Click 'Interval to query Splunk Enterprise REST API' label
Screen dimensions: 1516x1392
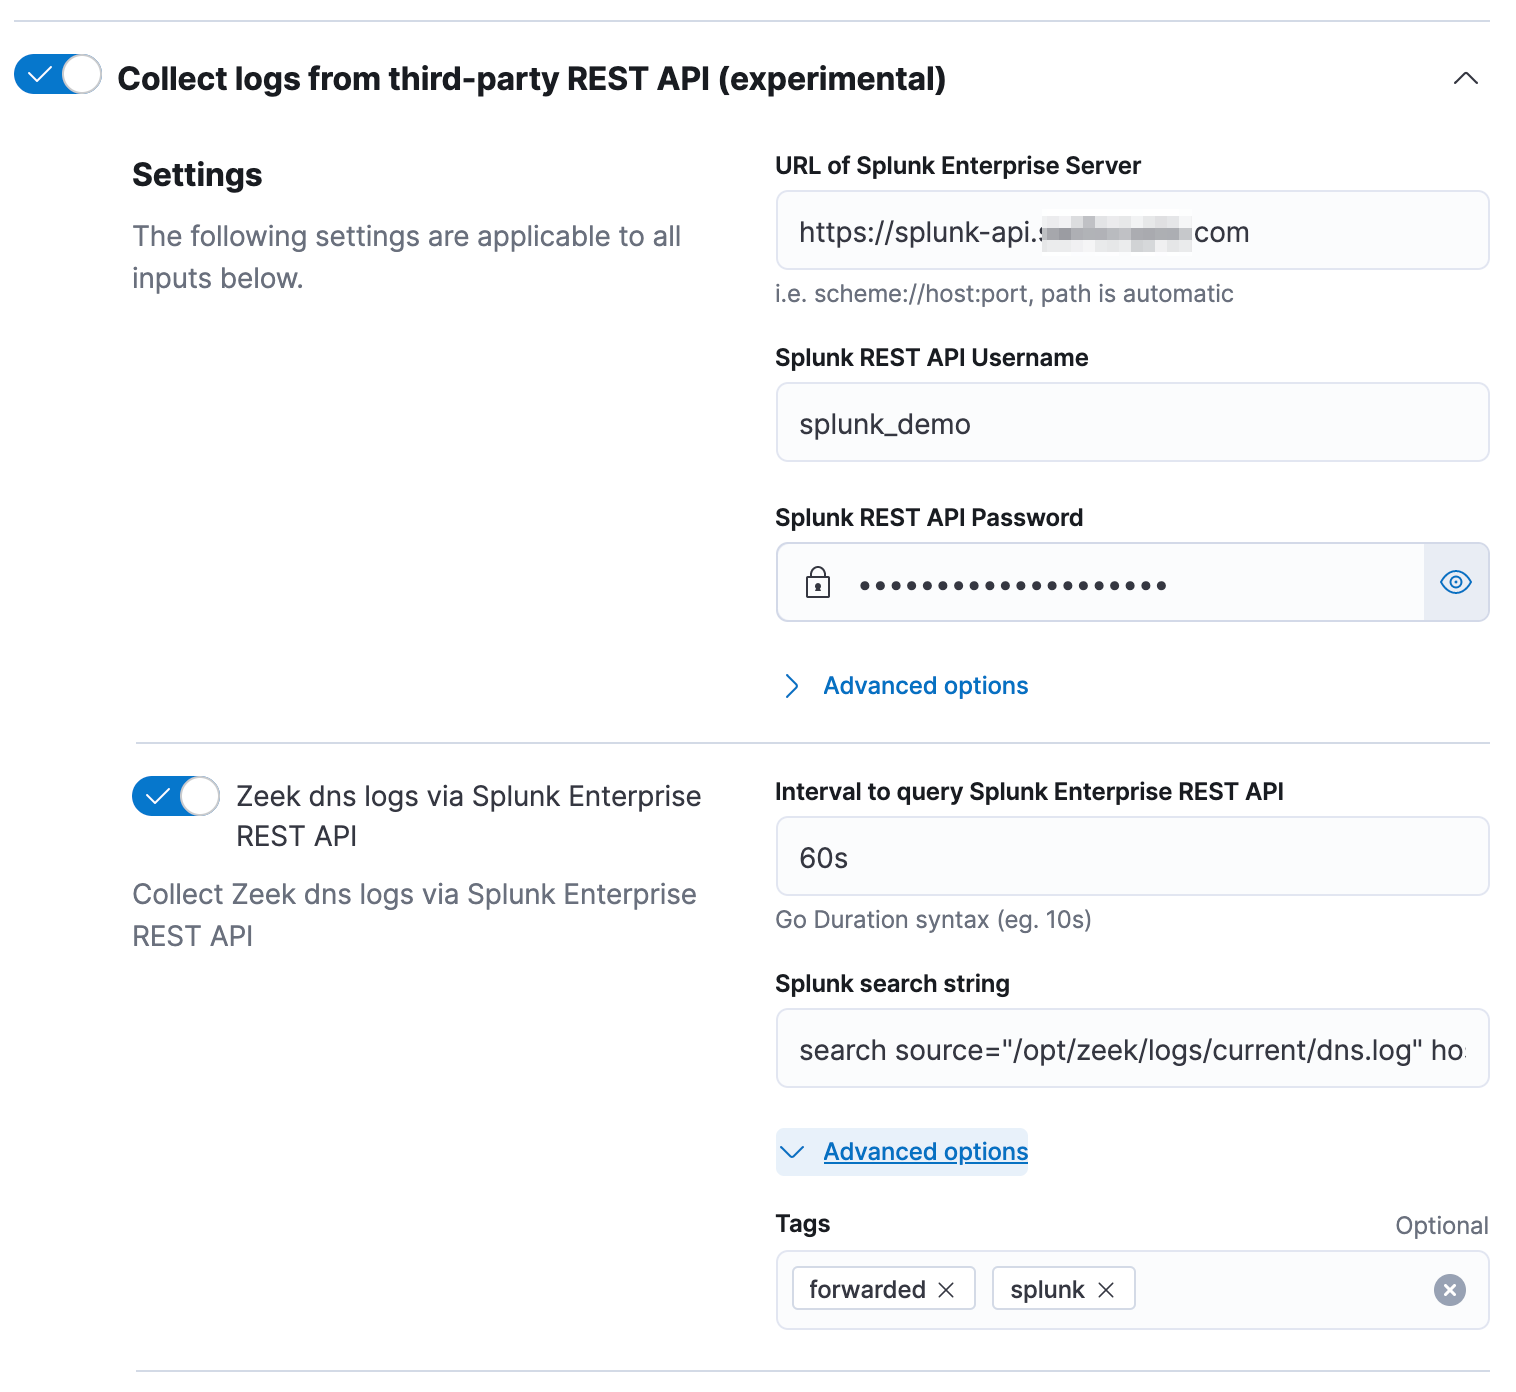(x=1029, y=792)
